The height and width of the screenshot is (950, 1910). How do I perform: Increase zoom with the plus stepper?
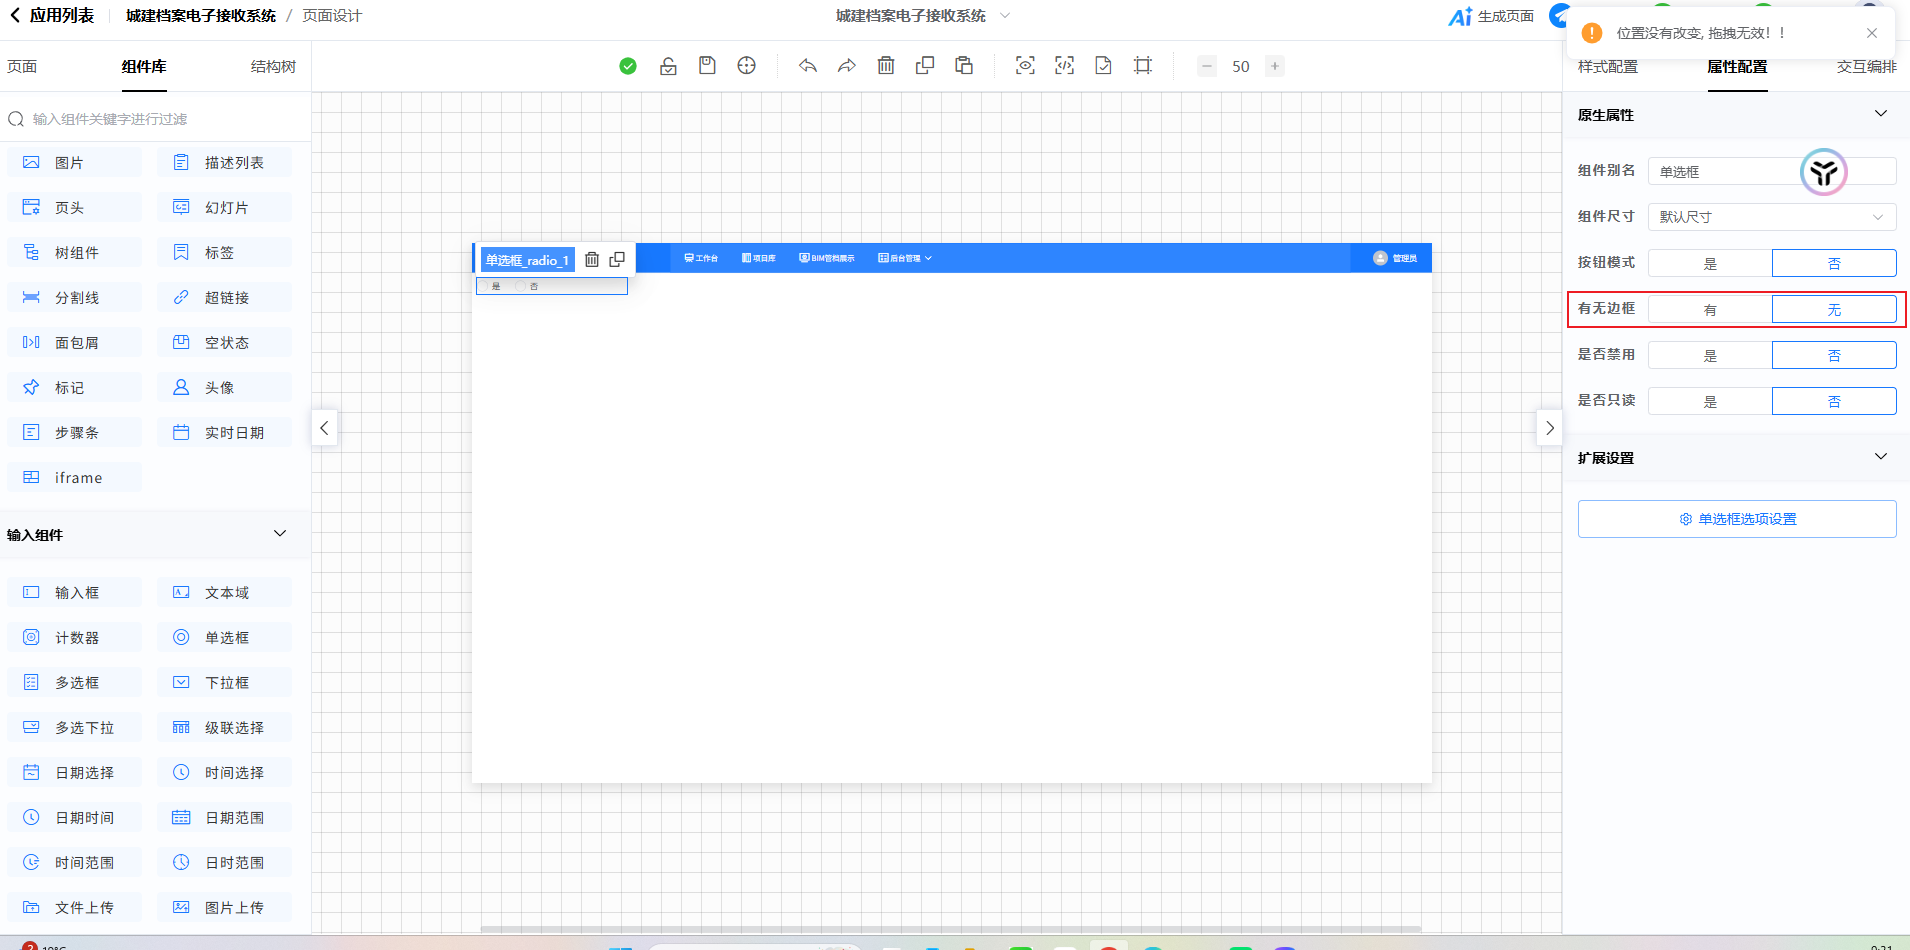click(x=1275, y=66)
